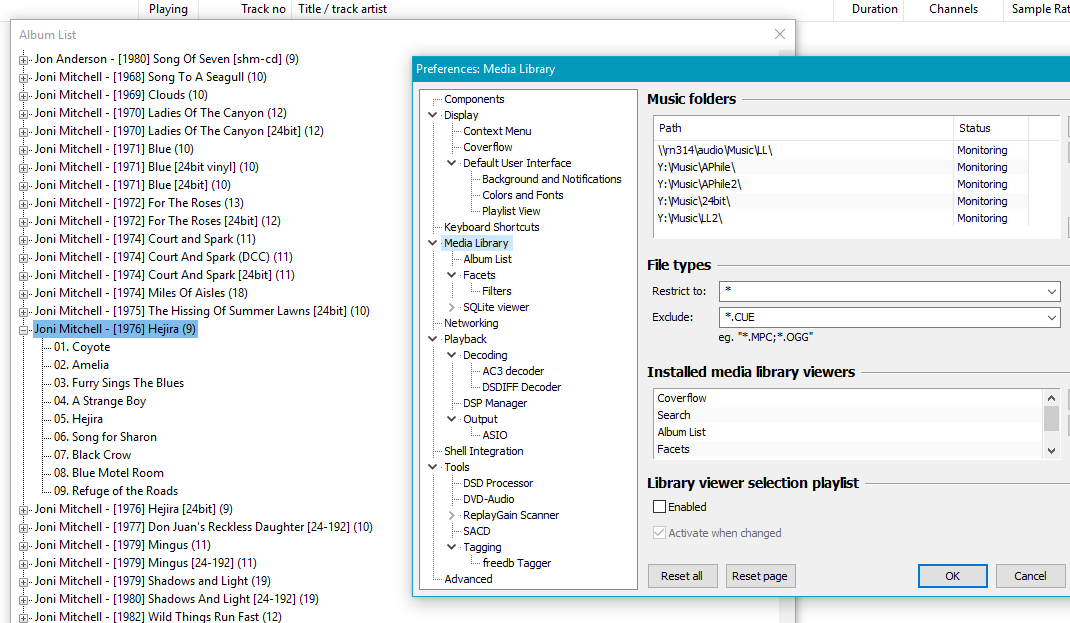Open ASIO output preferences page
Image resolution: width=1070 pixels, height=623 pixels.
click(x=495, y=435)
